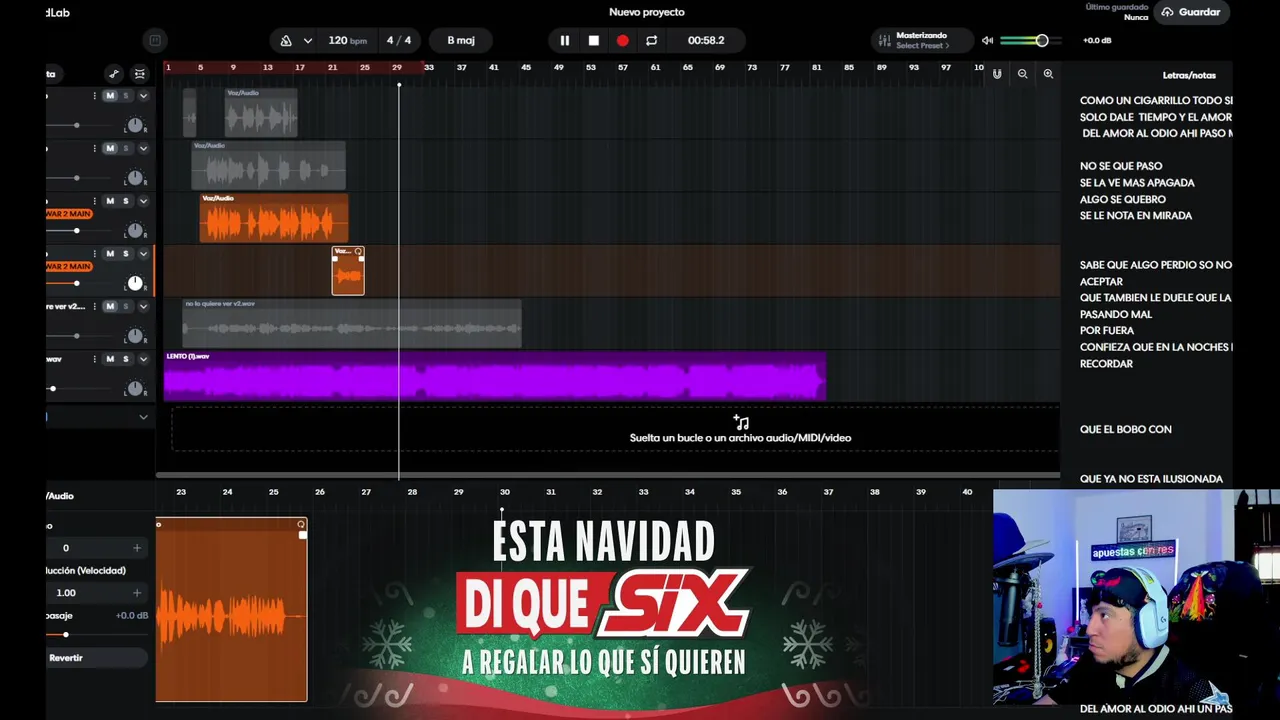Solo the LENTO wav track
The width and height of the screenshot is (1280, 720).
coord(126,359)
